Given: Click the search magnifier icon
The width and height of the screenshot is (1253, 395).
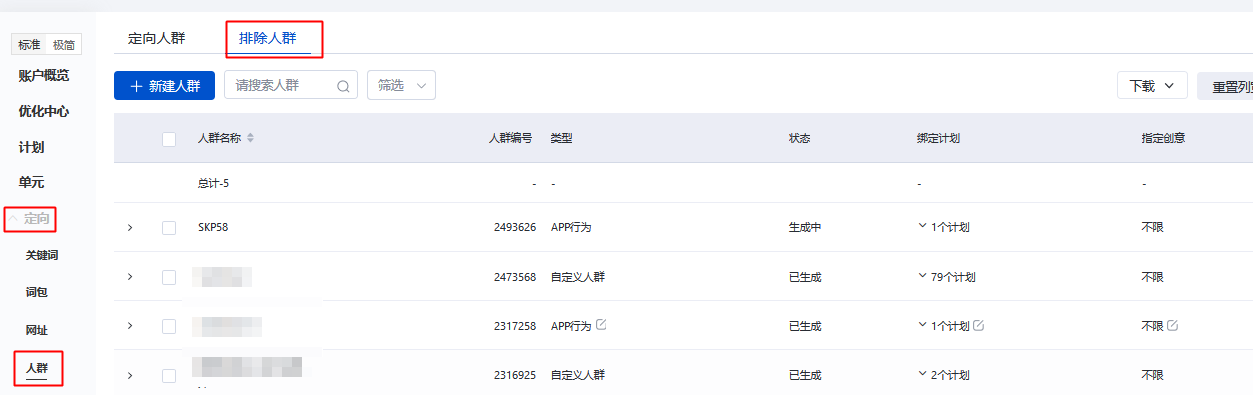Looking at the screenshot, I should [x=343, y=86].
